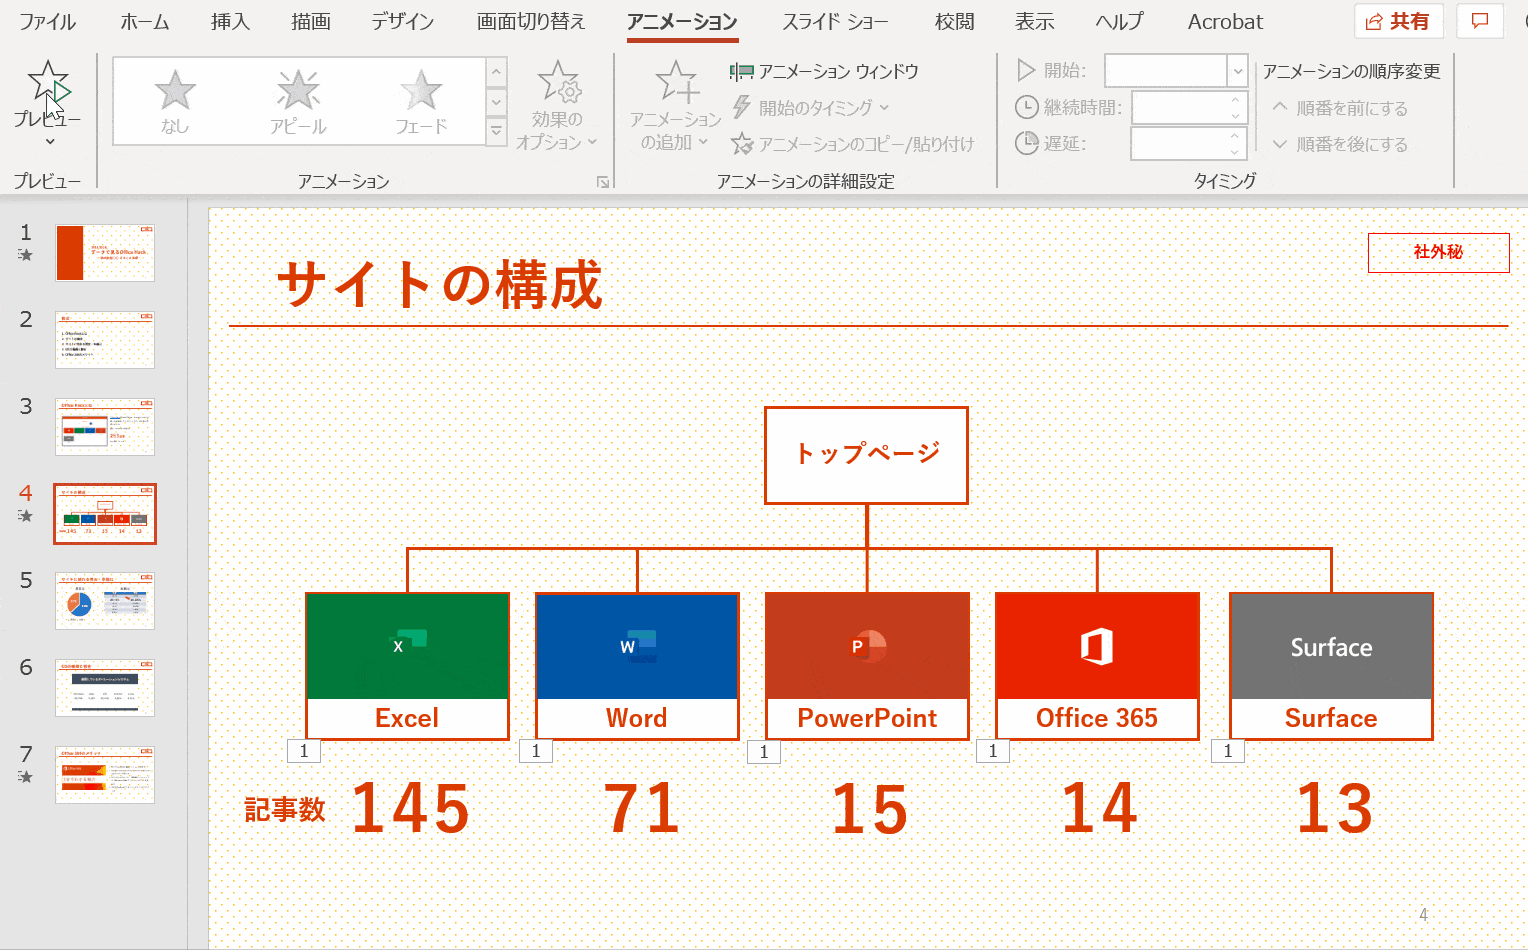Open the 校閲 tab
1528x950 pixels.
tap(955, 21)
